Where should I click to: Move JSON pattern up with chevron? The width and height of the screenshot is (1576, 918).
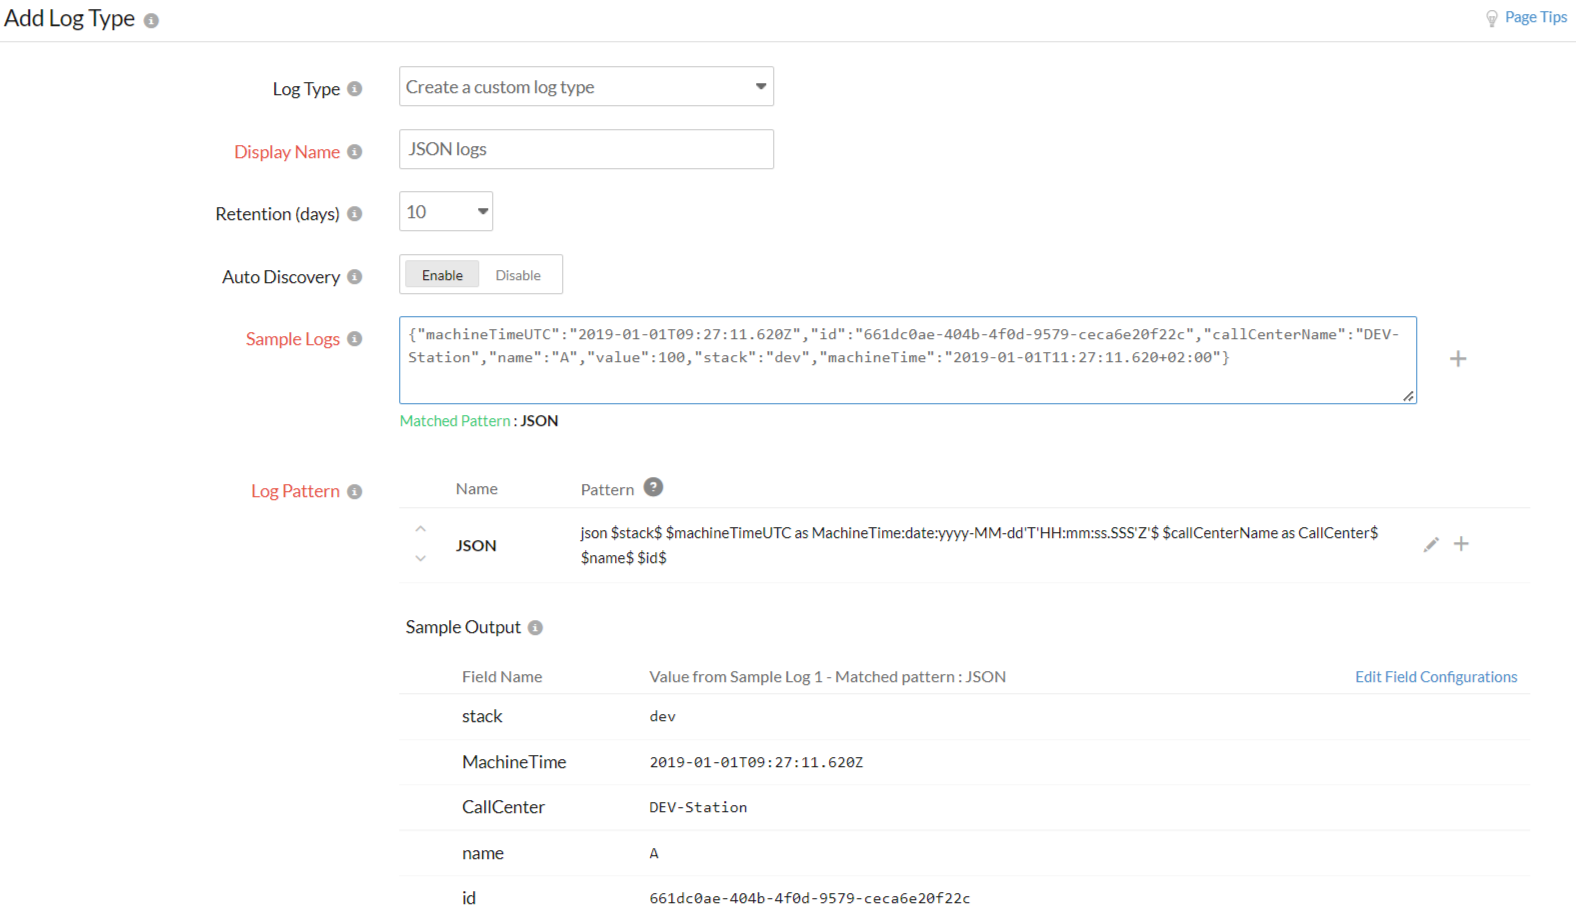(421, 529)
